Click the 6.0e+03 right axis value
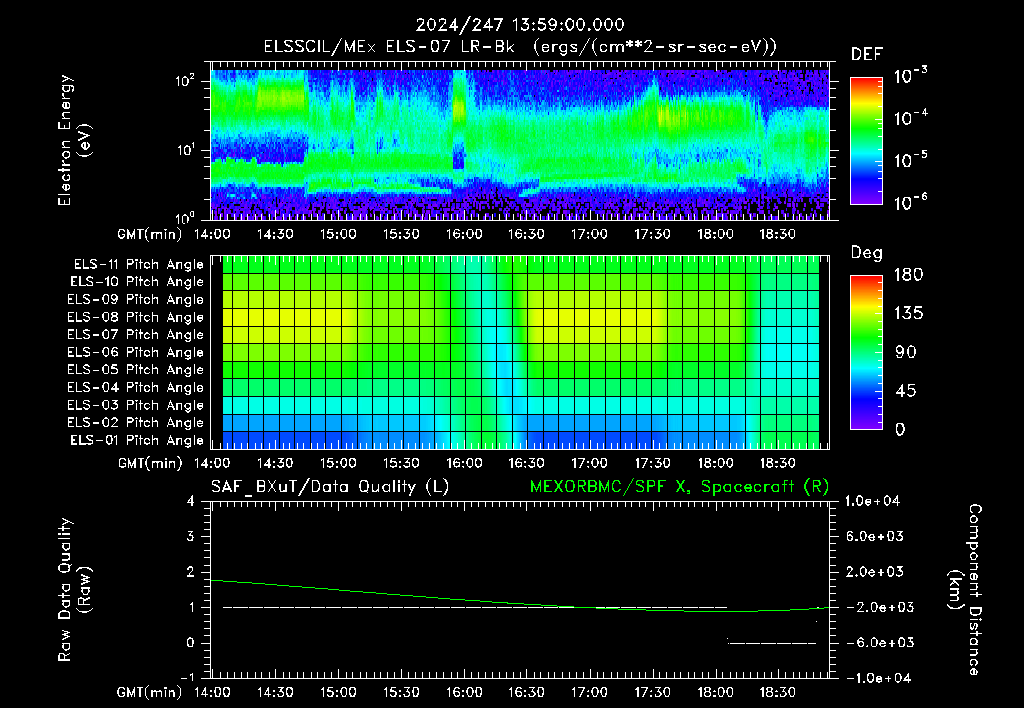1024x708 pixels. coord(875,537)
